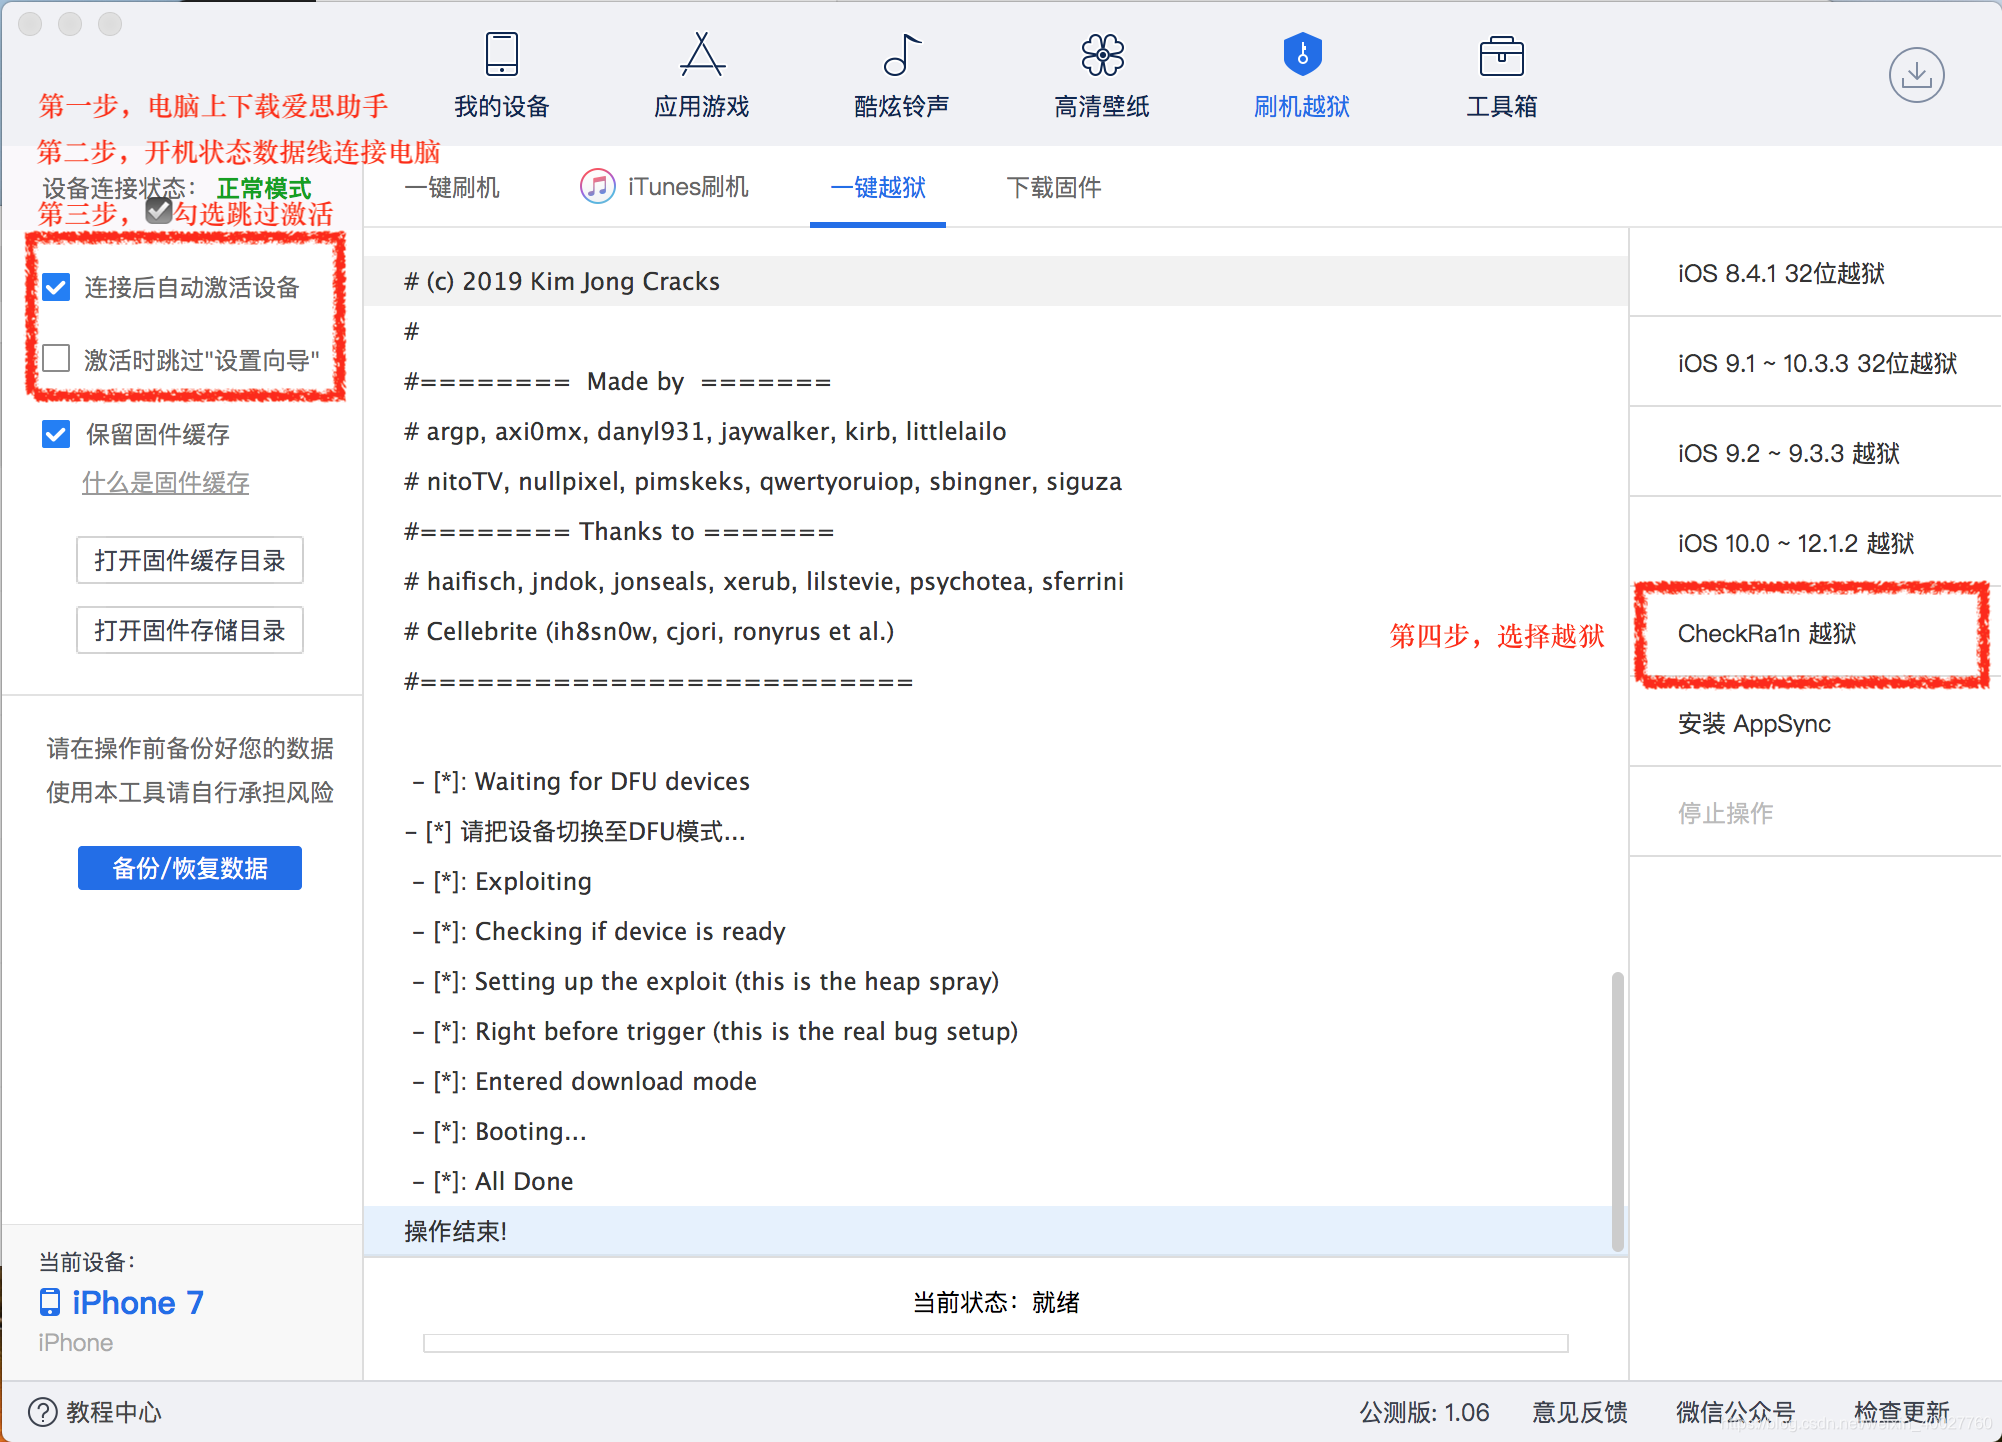Viewport: 2002px width, 1442px height.
Task: Click the iPhone 7 device name
Action: 138,1302
